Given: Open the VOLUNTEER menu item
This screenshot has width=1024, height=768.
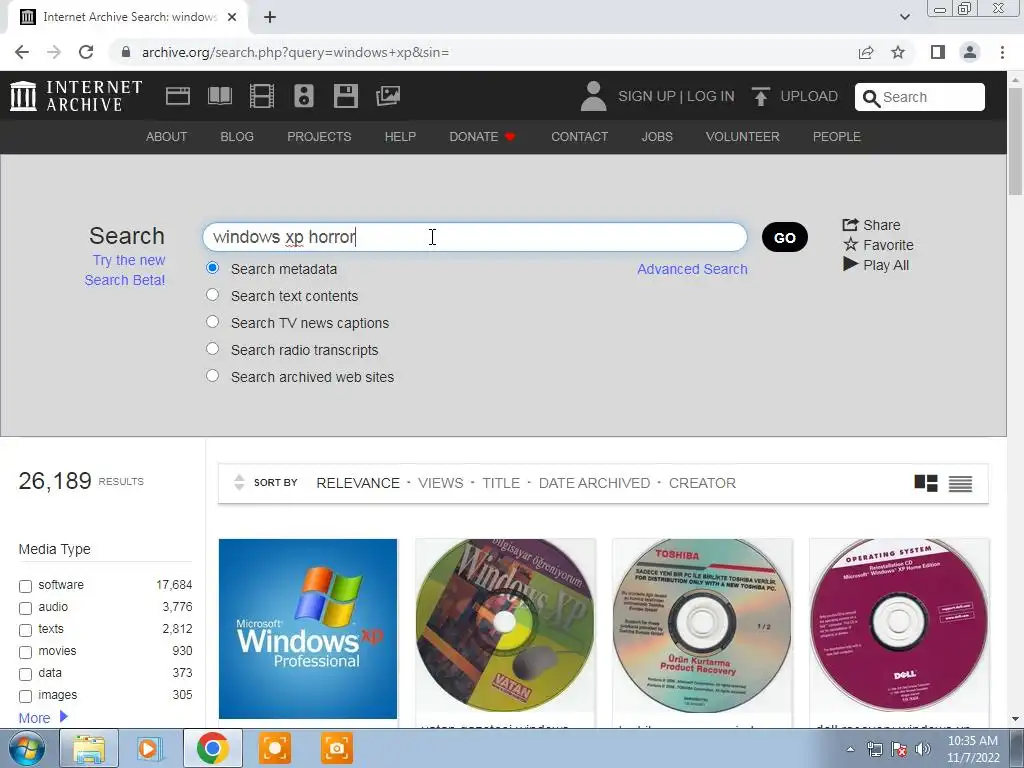Looking at the screenshot, I should (743, 136).
